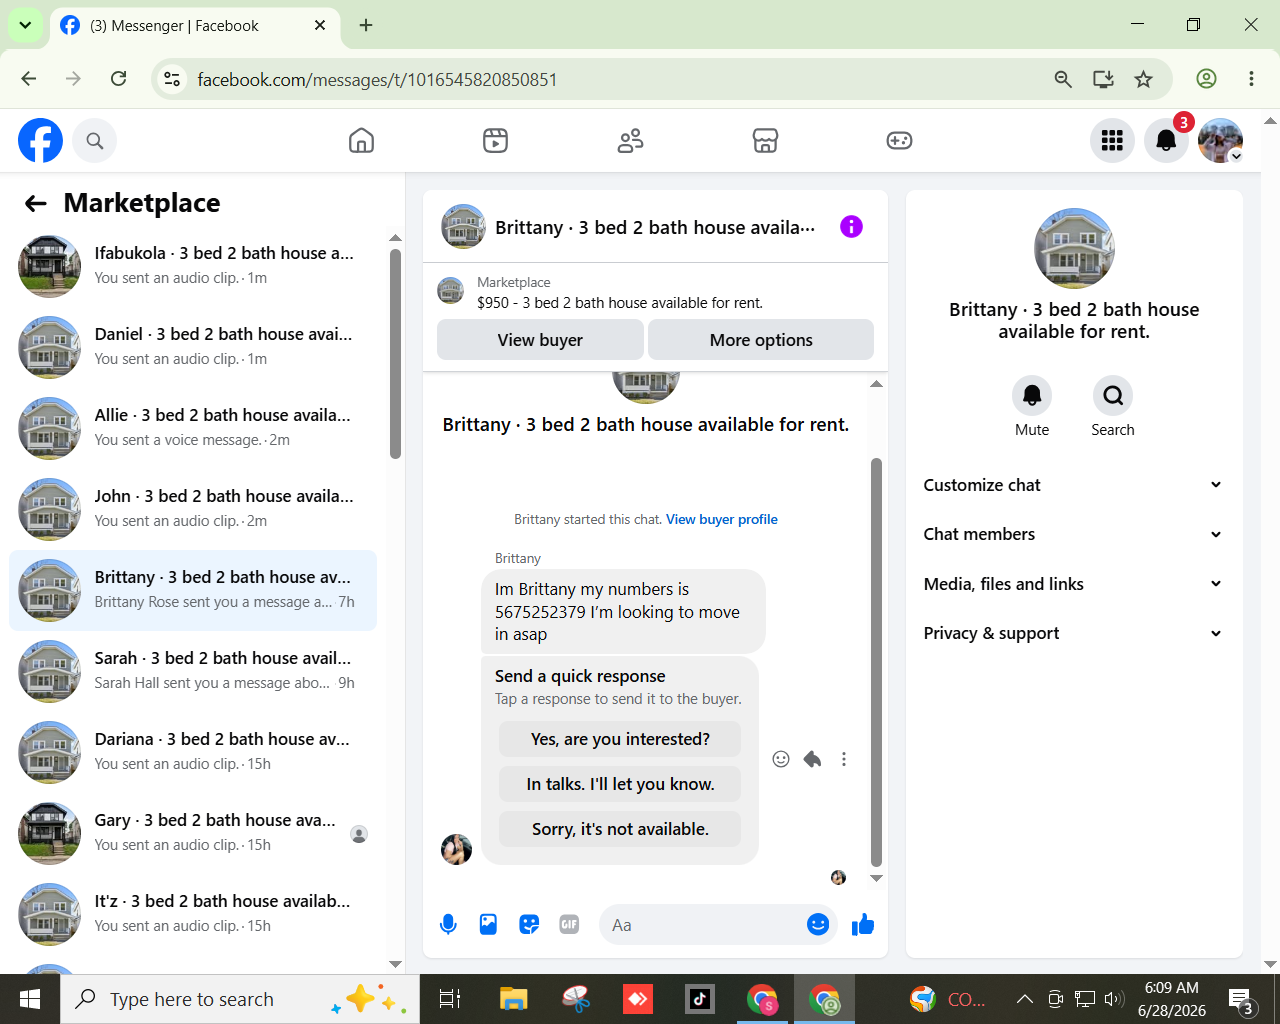
Task: Open the Chrome zoom magnifier icon
Action: [1063, 79]
